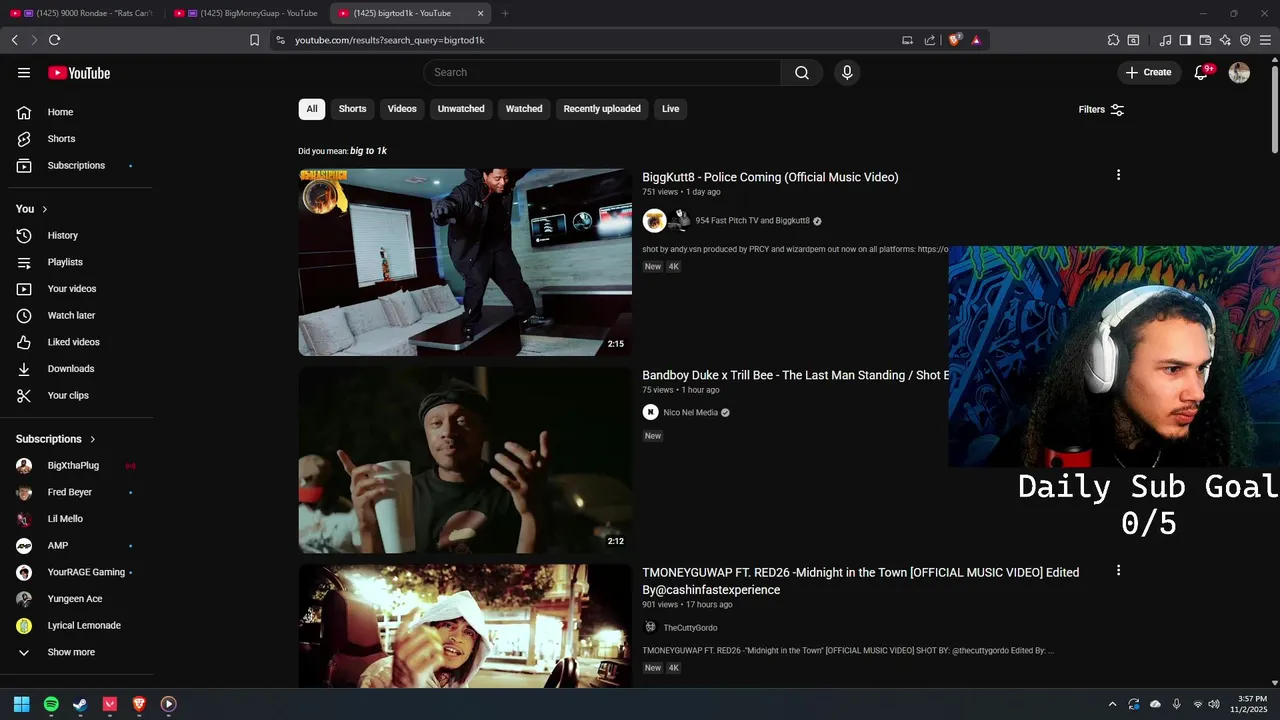Click Brave Rewards triangle icon
Image resolution: width=1280 pixels, height=720 pixels.
[976, 40]
